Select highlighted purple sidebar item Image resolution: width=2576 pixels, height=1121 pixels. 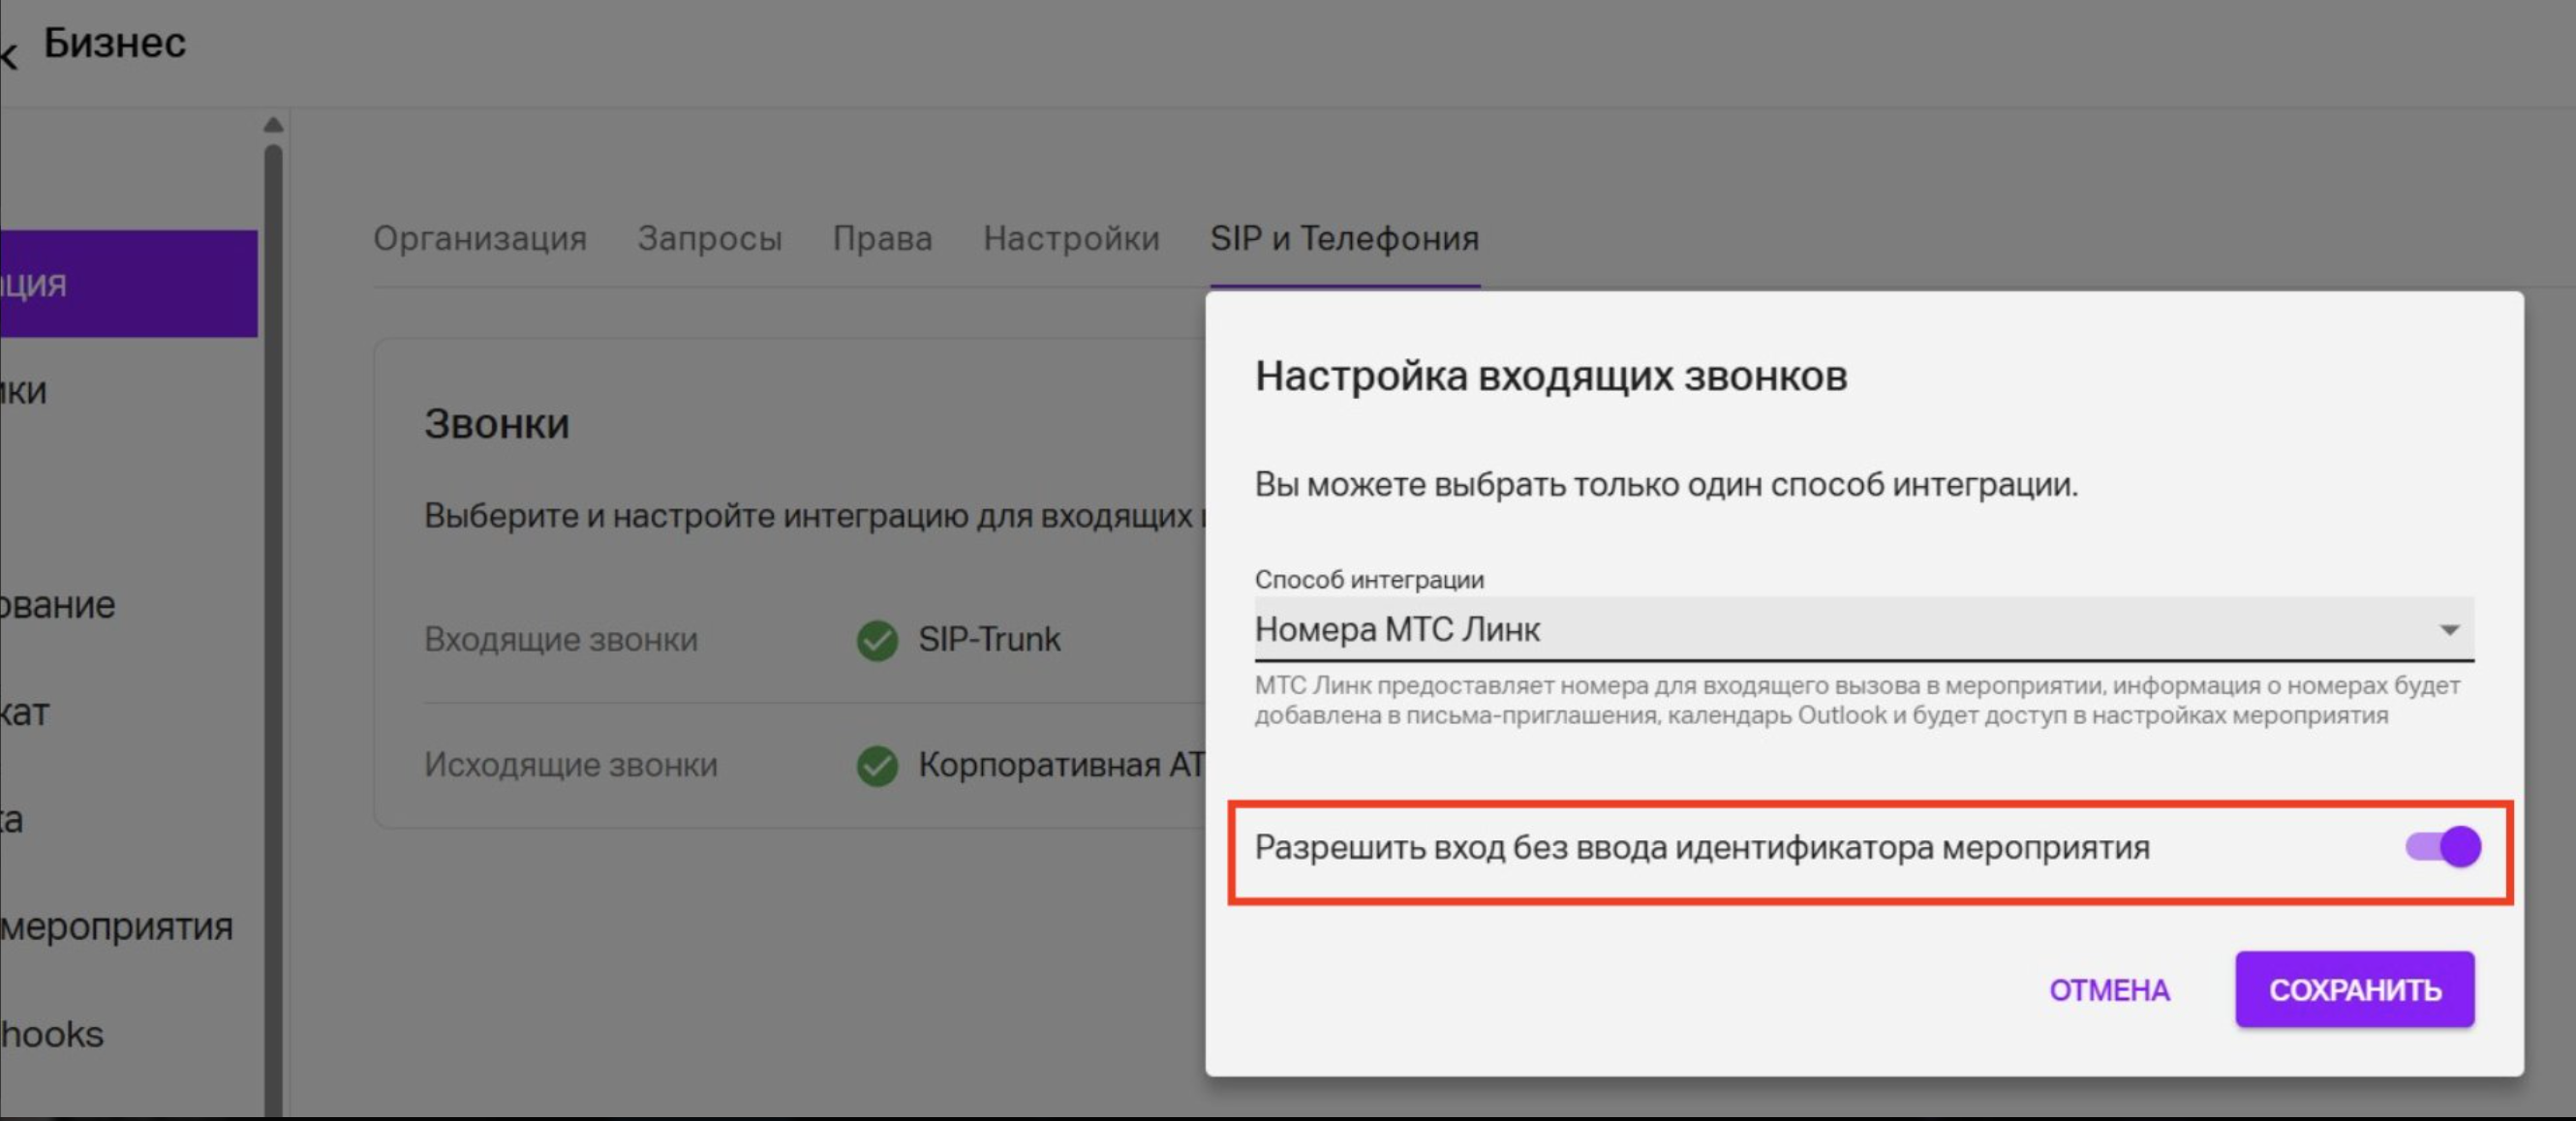tap(128, 284)
